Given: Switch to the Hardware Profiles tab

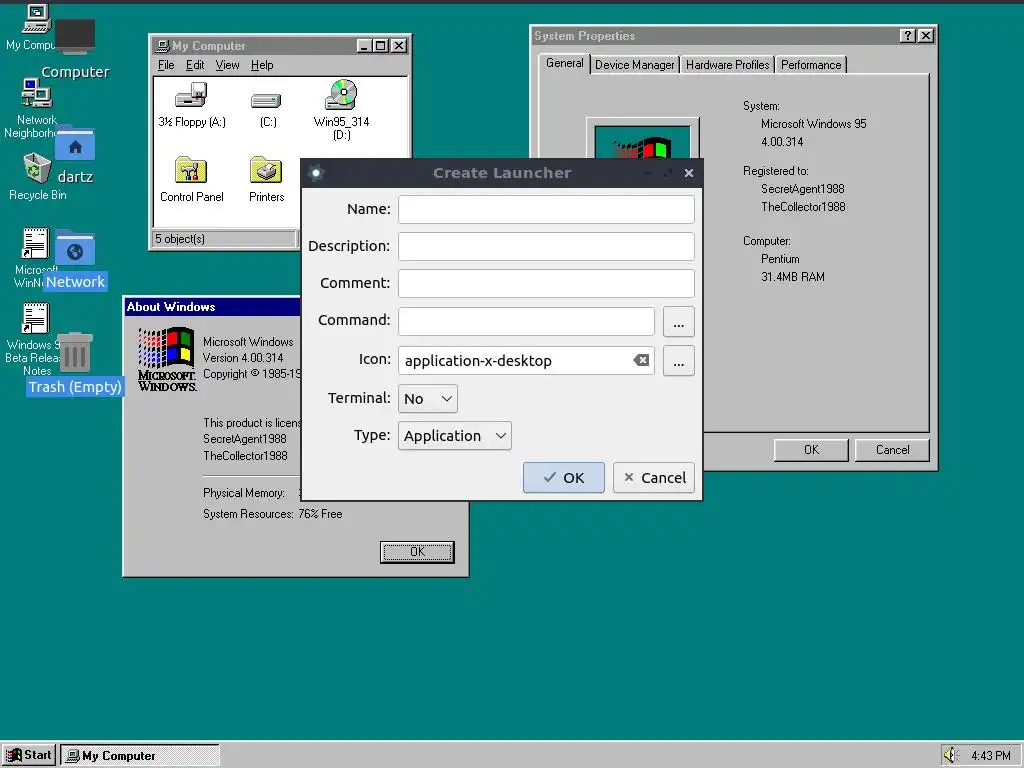Looking at the screenshot, I should (727, 65).
